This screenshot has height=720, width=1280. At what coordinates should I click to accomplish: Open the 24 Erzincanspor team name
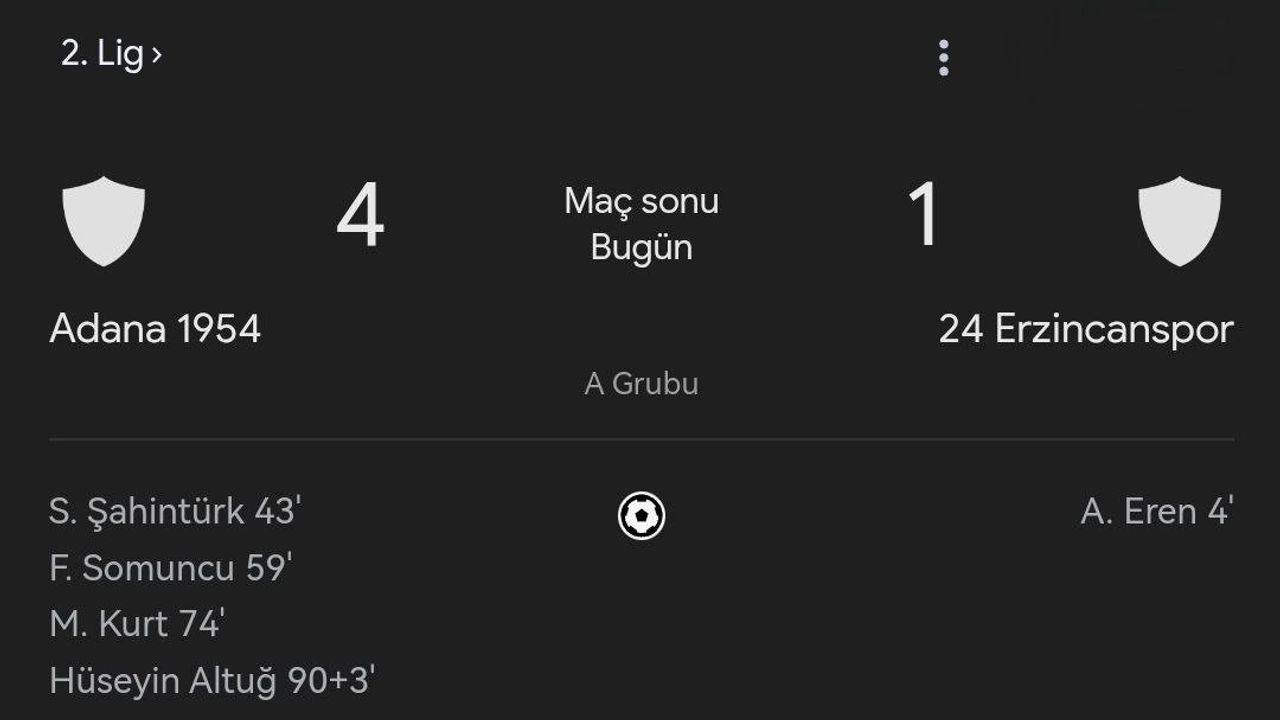tap(1086, 329)
